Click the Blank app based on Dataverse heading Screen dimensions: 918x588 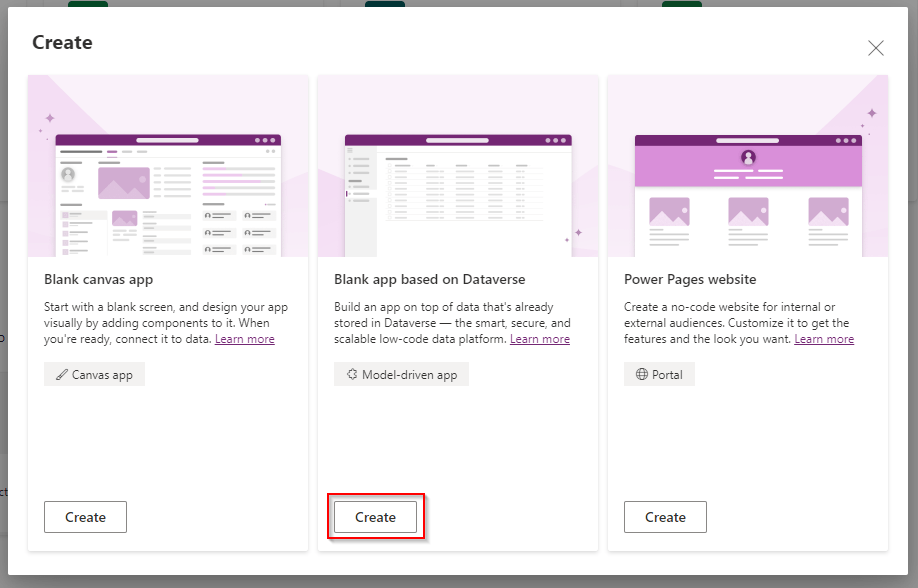point(430,279)
